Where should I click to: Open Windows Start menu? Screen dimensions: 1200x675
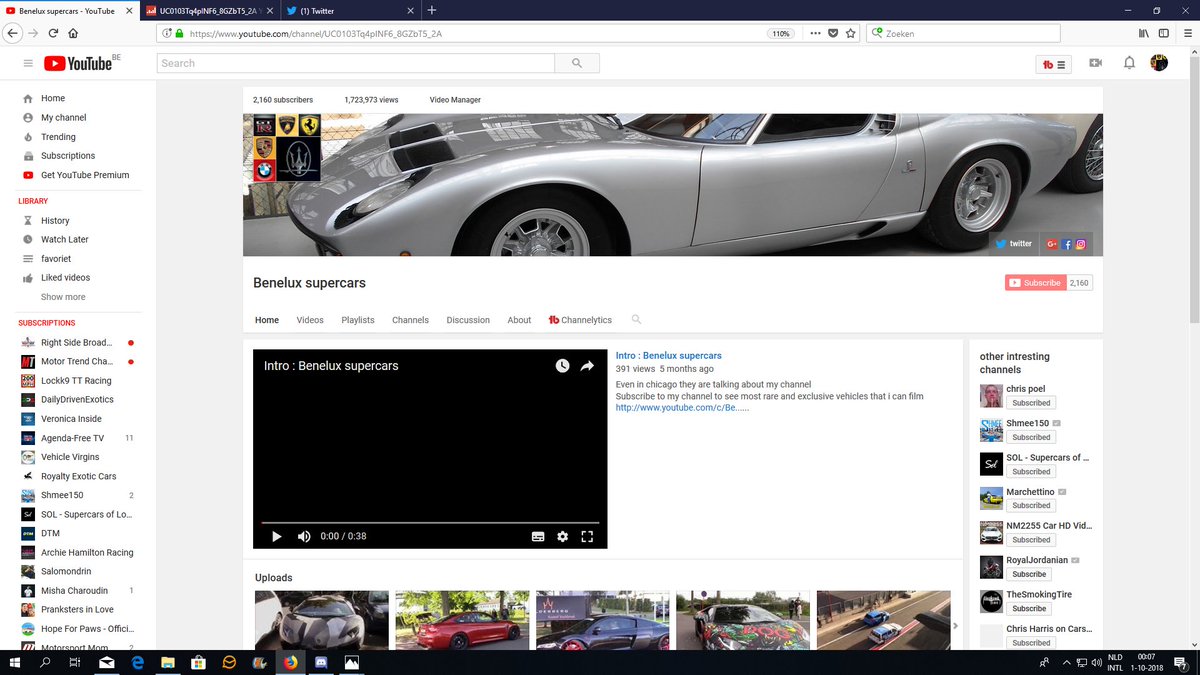click(15, 662)
